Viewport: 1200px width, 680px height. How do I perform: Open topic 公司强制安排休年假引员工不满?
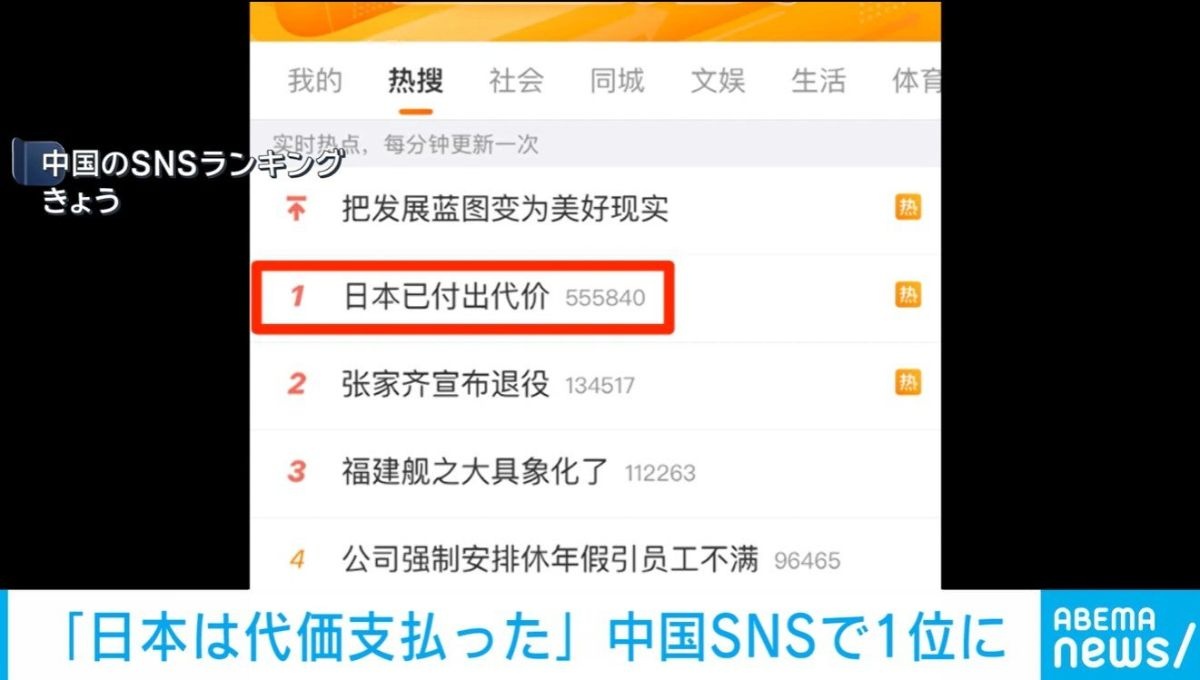(551, 559)
